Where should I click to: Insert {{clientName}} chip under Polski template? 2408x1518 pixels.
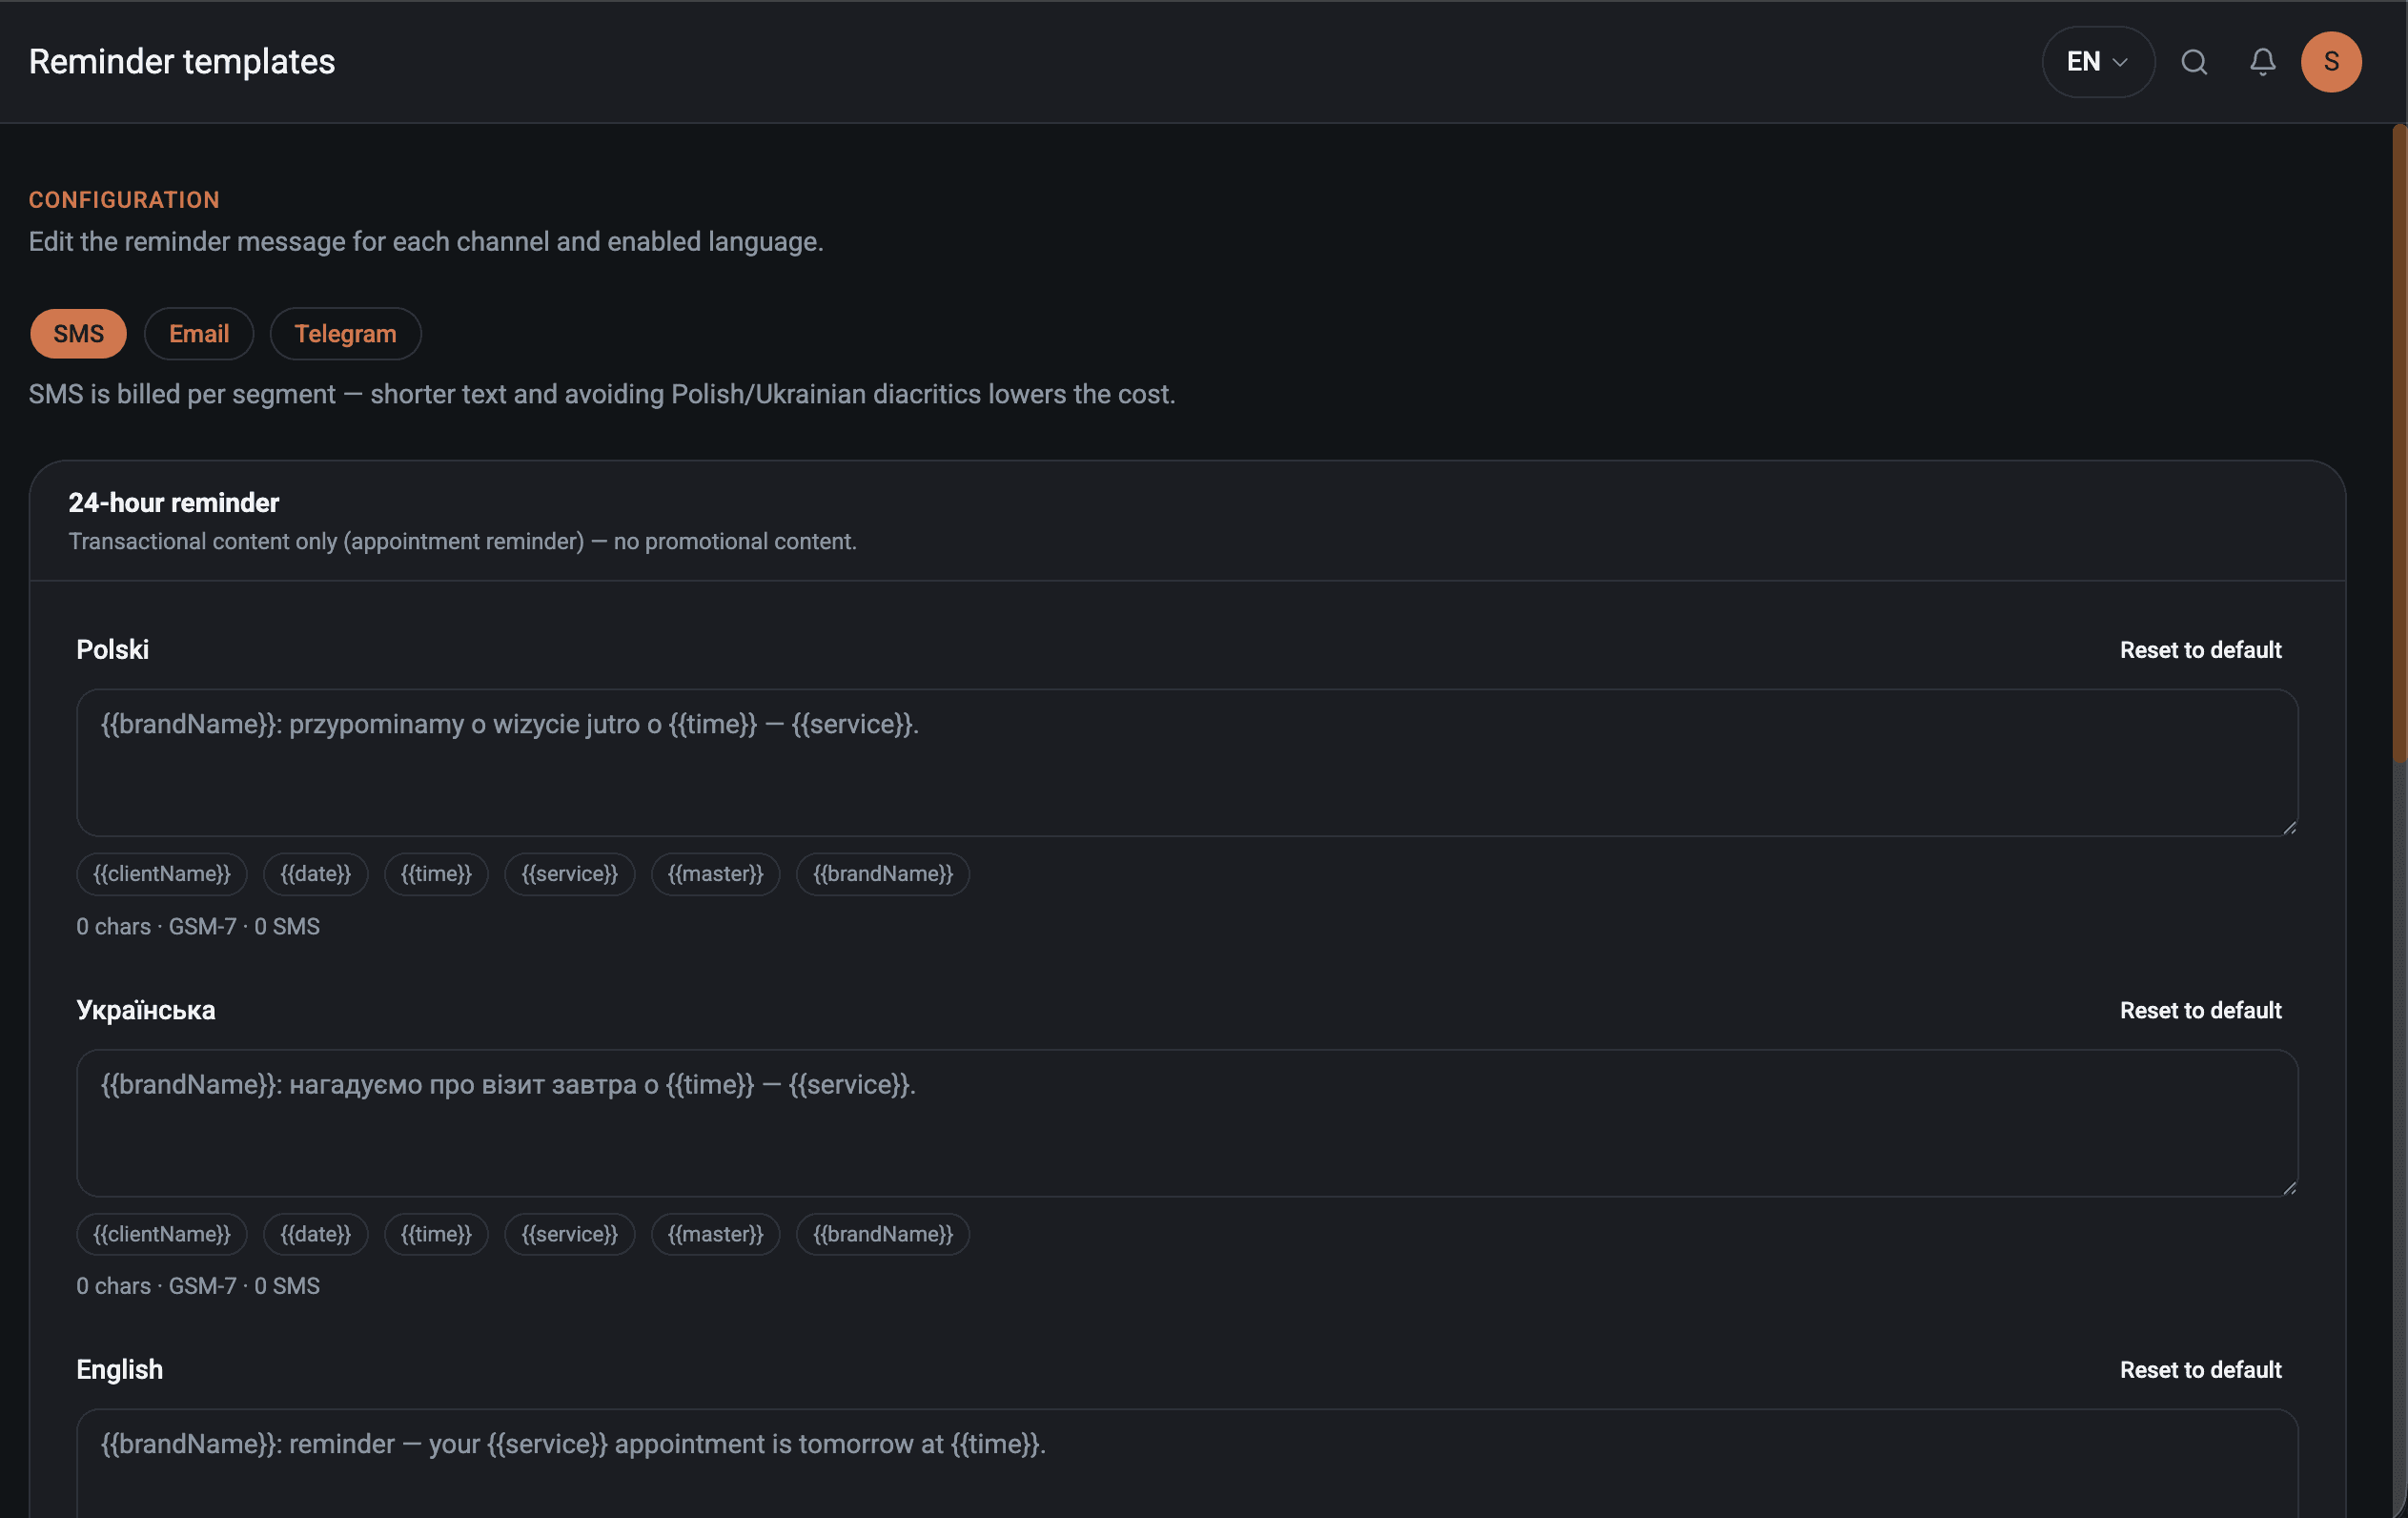162,874
